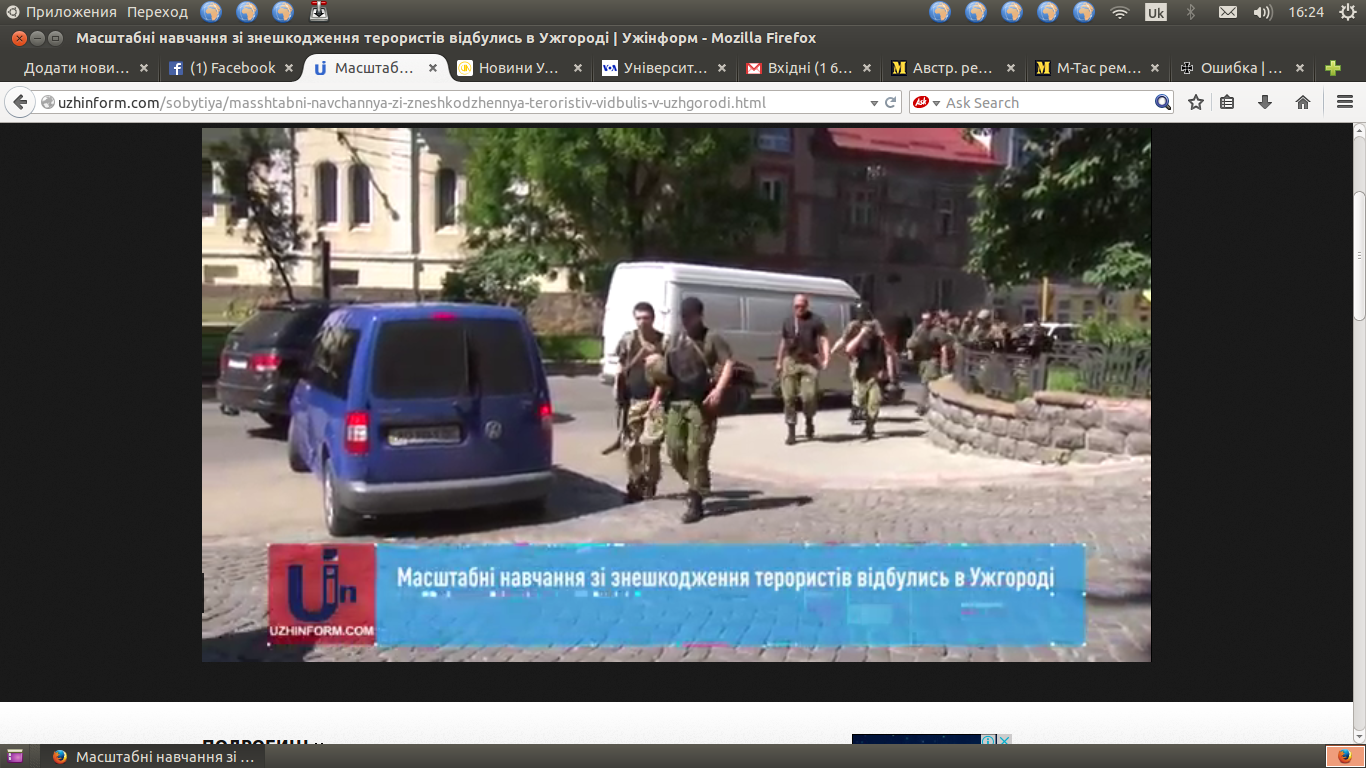
Task: Open the Firefox hamburger menu
Action: coord(1345,102)
